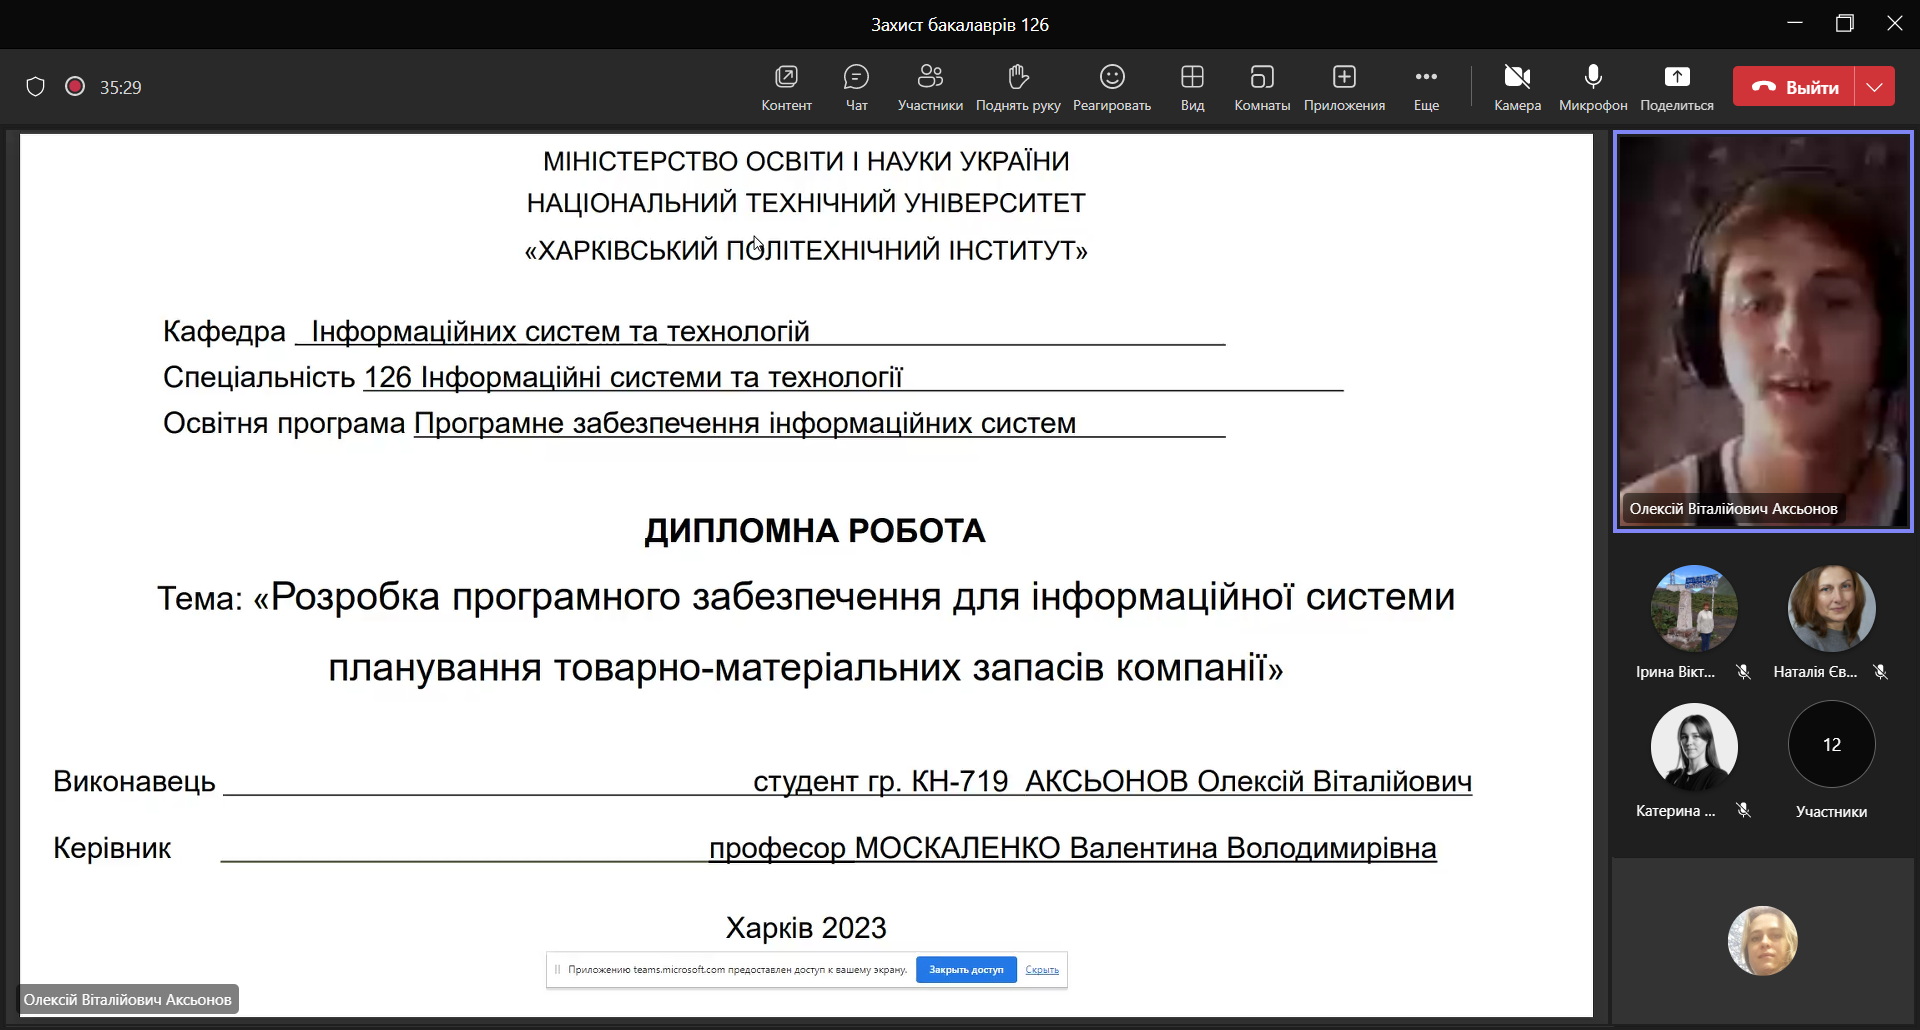Screen dimensions: 1920x1030
Task: Click the shield security icon
Action: 36,87
